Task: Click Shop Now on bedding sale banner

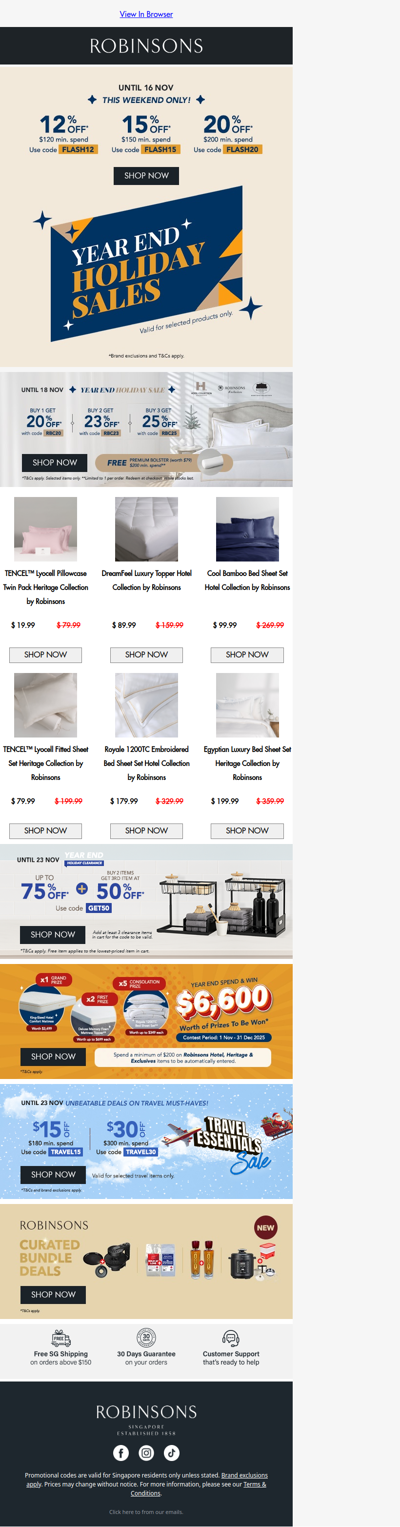Action: pos(54,463)
